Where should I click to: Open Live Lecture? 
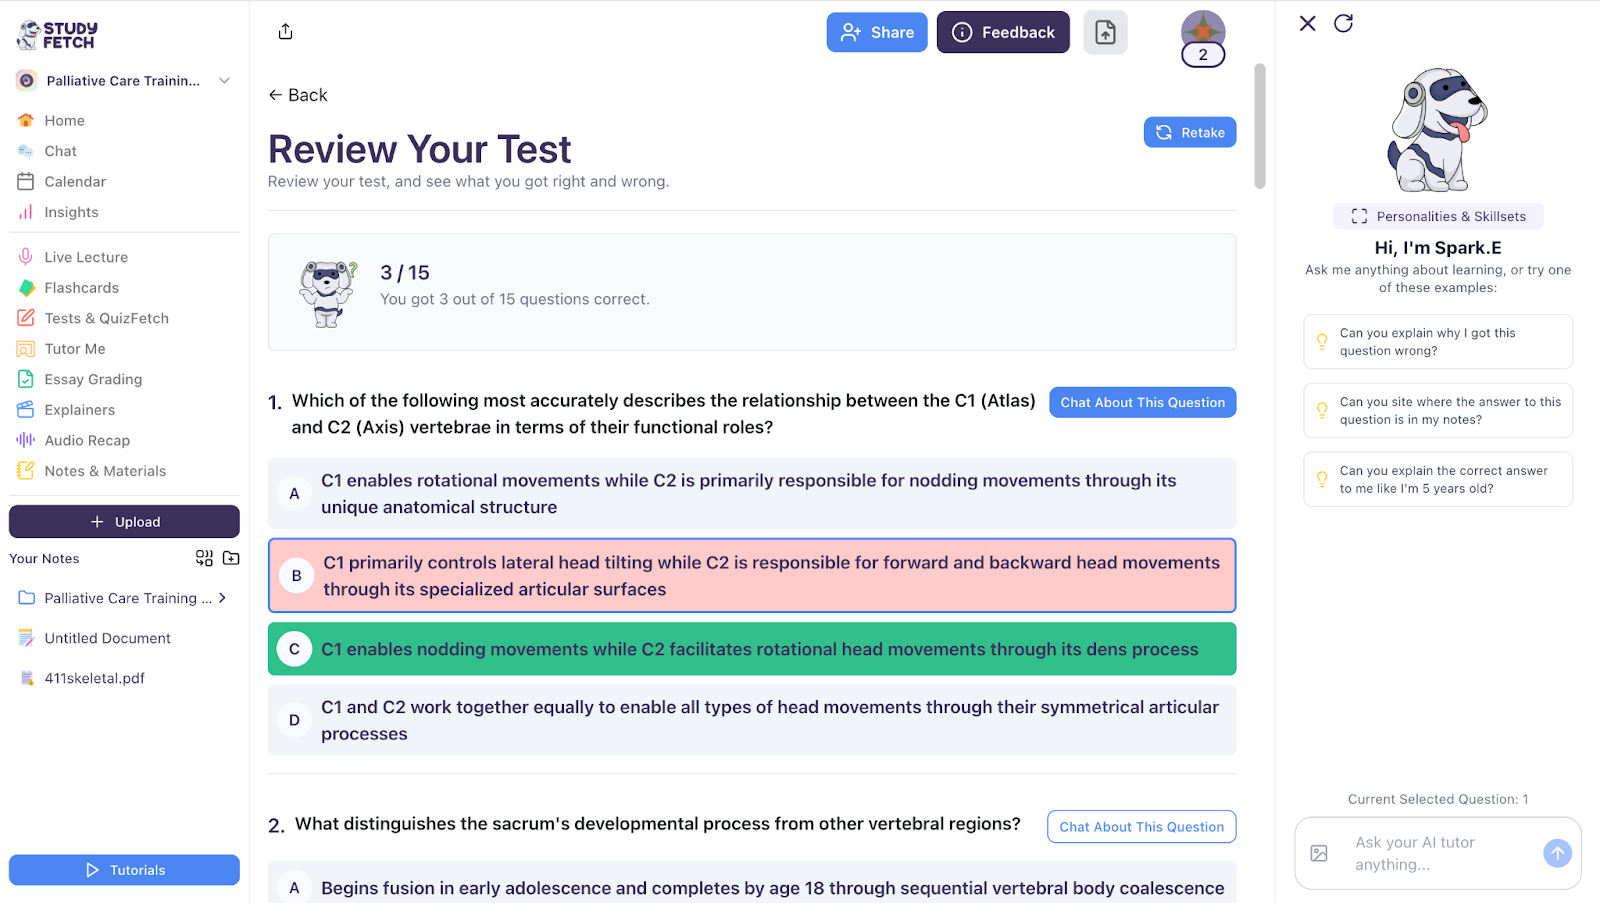[x=84, y=256]
